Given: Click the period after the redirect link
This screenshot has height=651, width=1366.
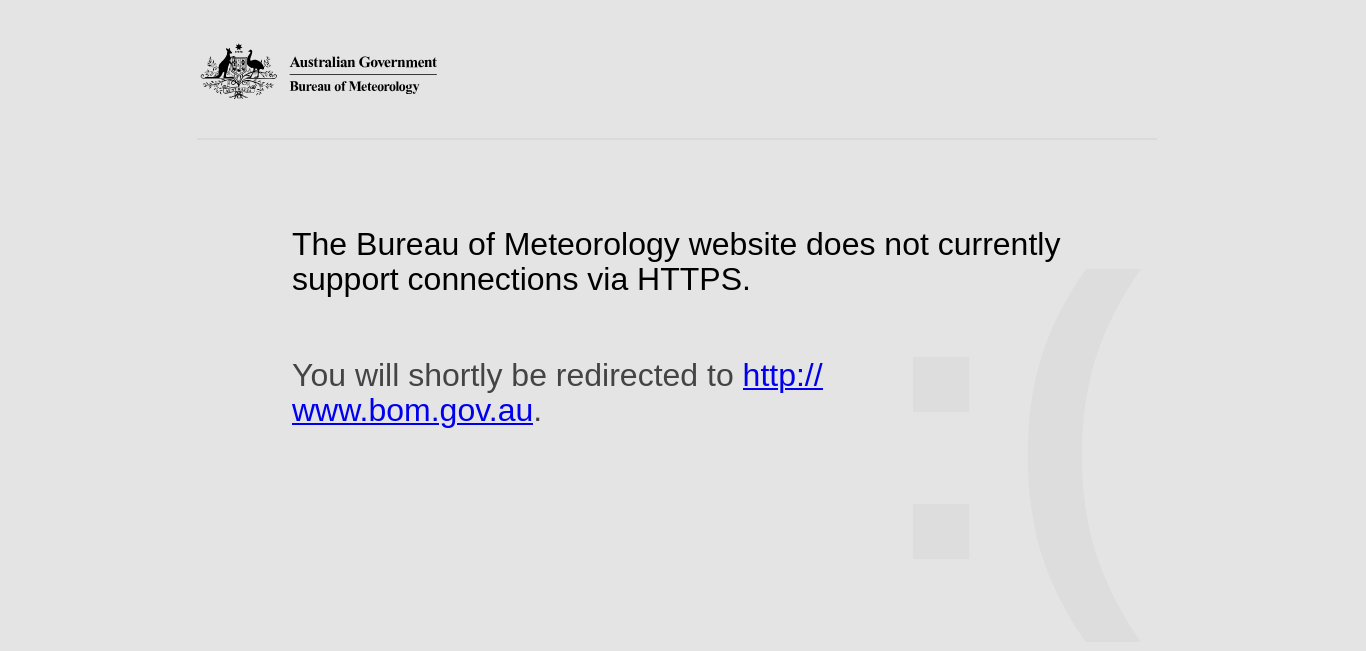Looking at the screenshot, I should coord(538,411).
